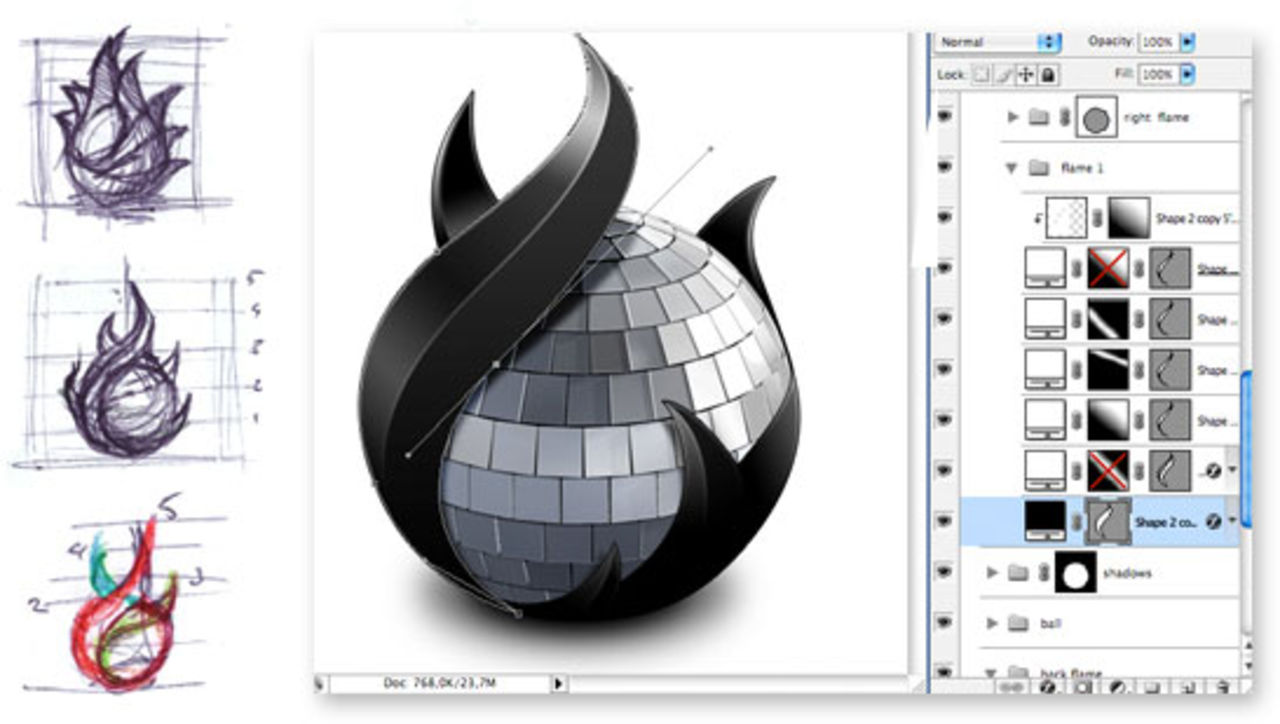Click the lock all padlock icon
1280x724 pixels.
click(1047, 75)
